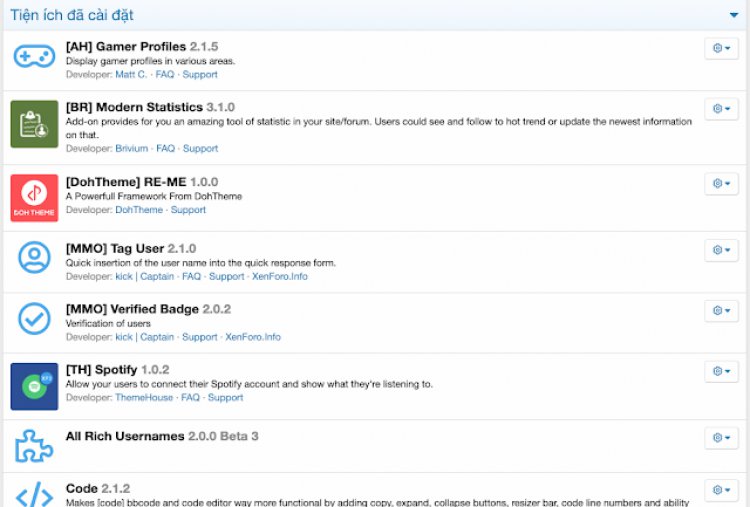
Task: Click the DohTheme red logo icon
Action: [x=34, y=198]
